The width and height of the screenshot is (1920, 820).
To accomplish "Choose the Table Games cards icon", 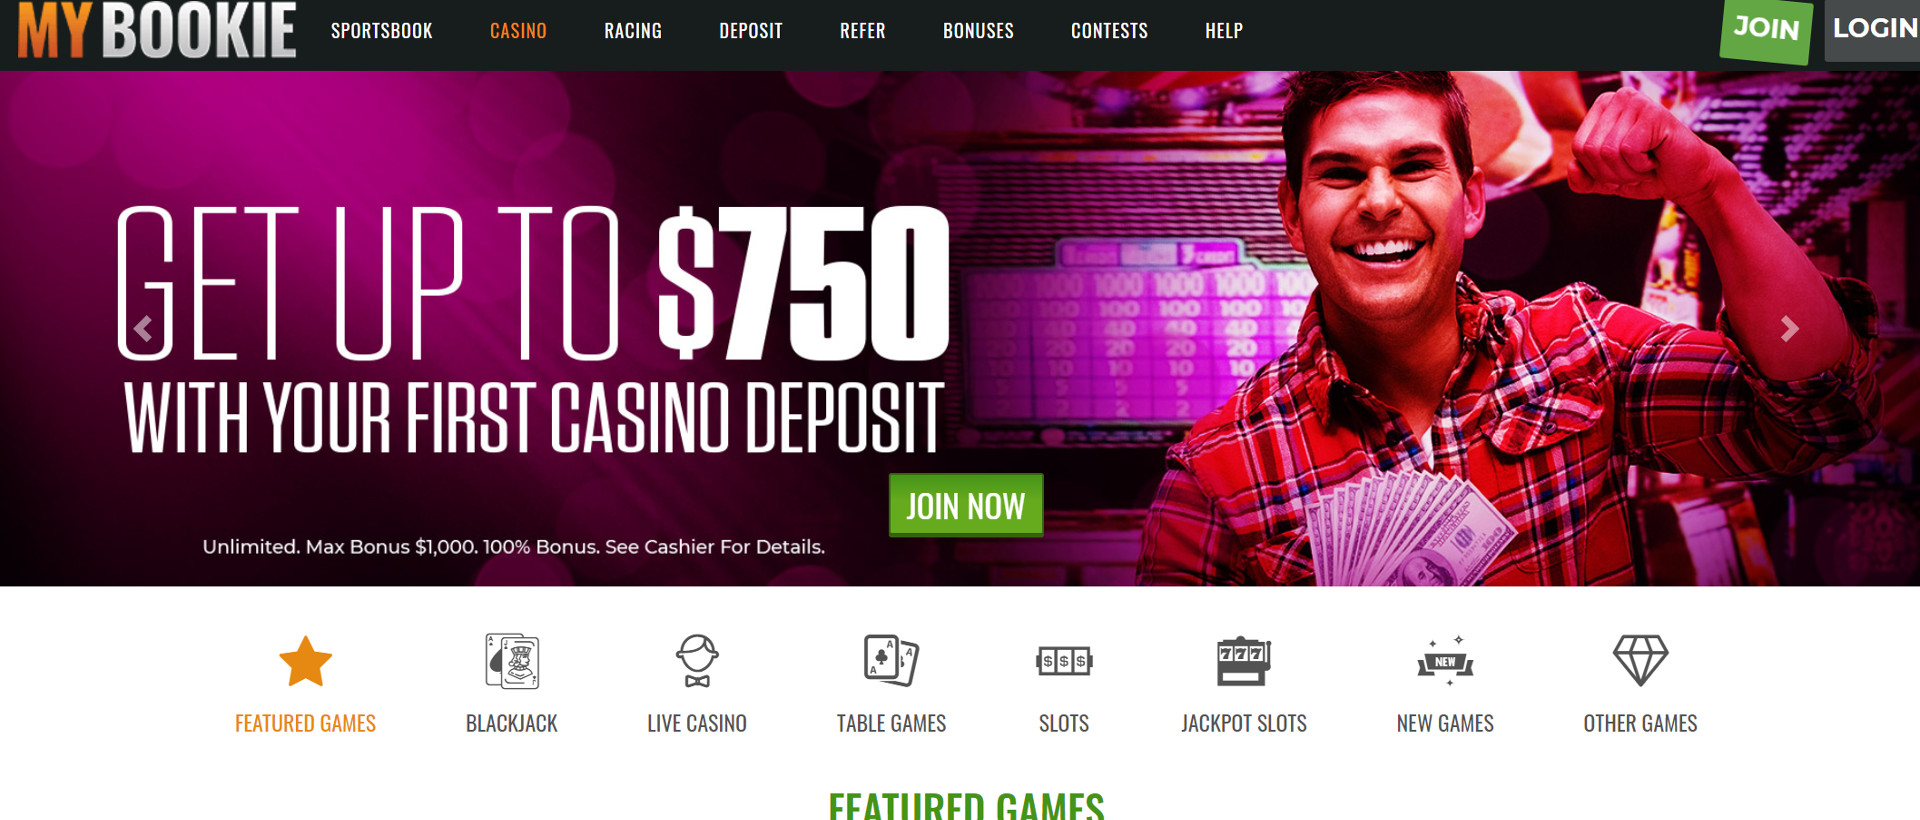I will [x=891, y=661].
